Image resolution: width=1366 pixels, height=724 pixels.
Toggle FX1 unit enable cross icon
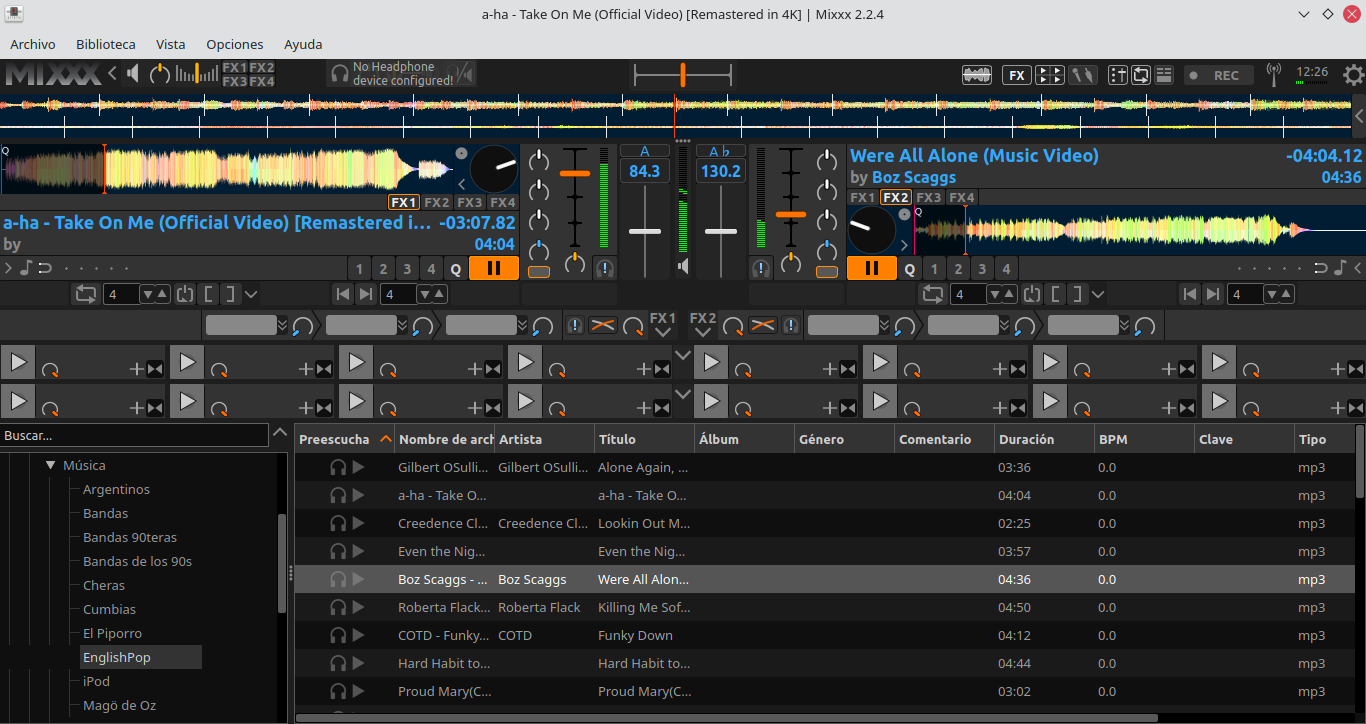point(602,325)
